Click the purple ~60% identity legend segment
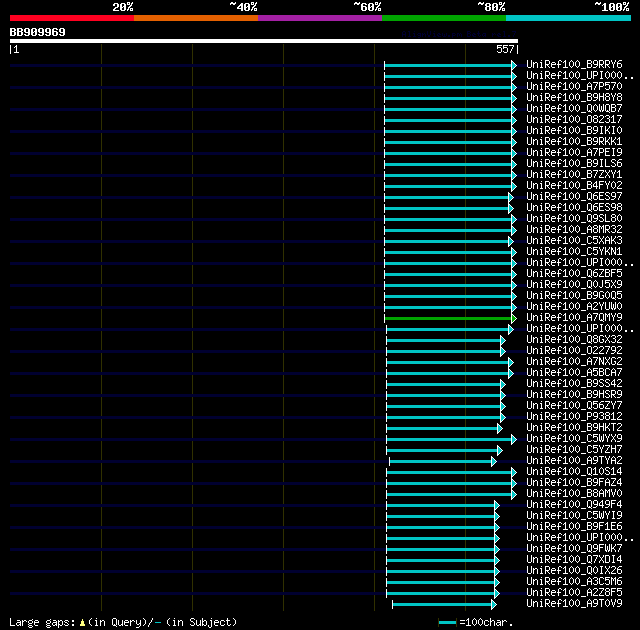Viewport: 640px width, 630px height. coord(320,18)
